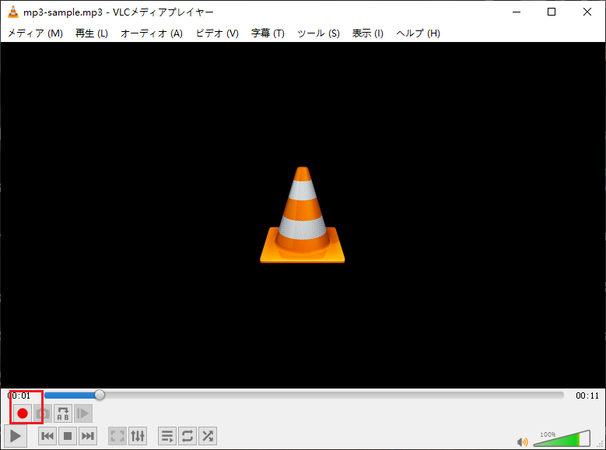606x450 pixels.
Task: Open the 字幕 (T) menu
Action: [x=267, y=33]
